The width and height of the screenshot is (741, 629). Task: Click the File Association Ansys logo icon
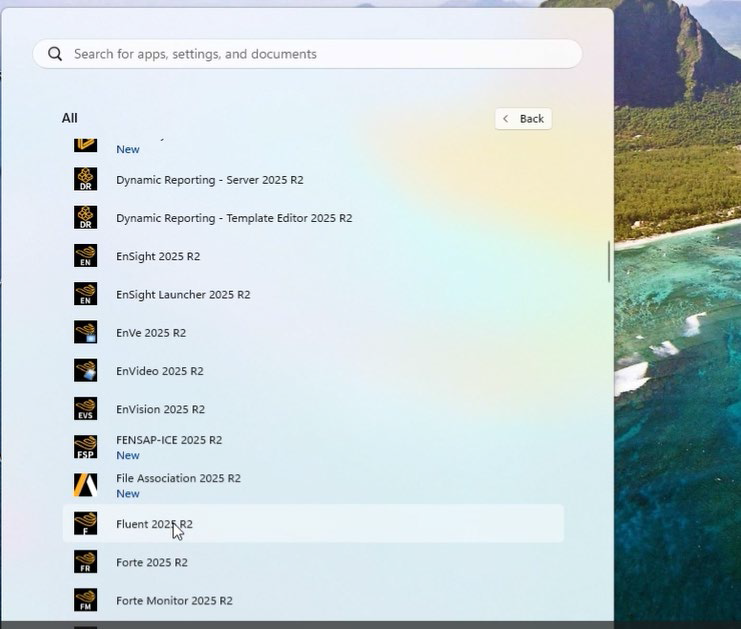[86, 485]
